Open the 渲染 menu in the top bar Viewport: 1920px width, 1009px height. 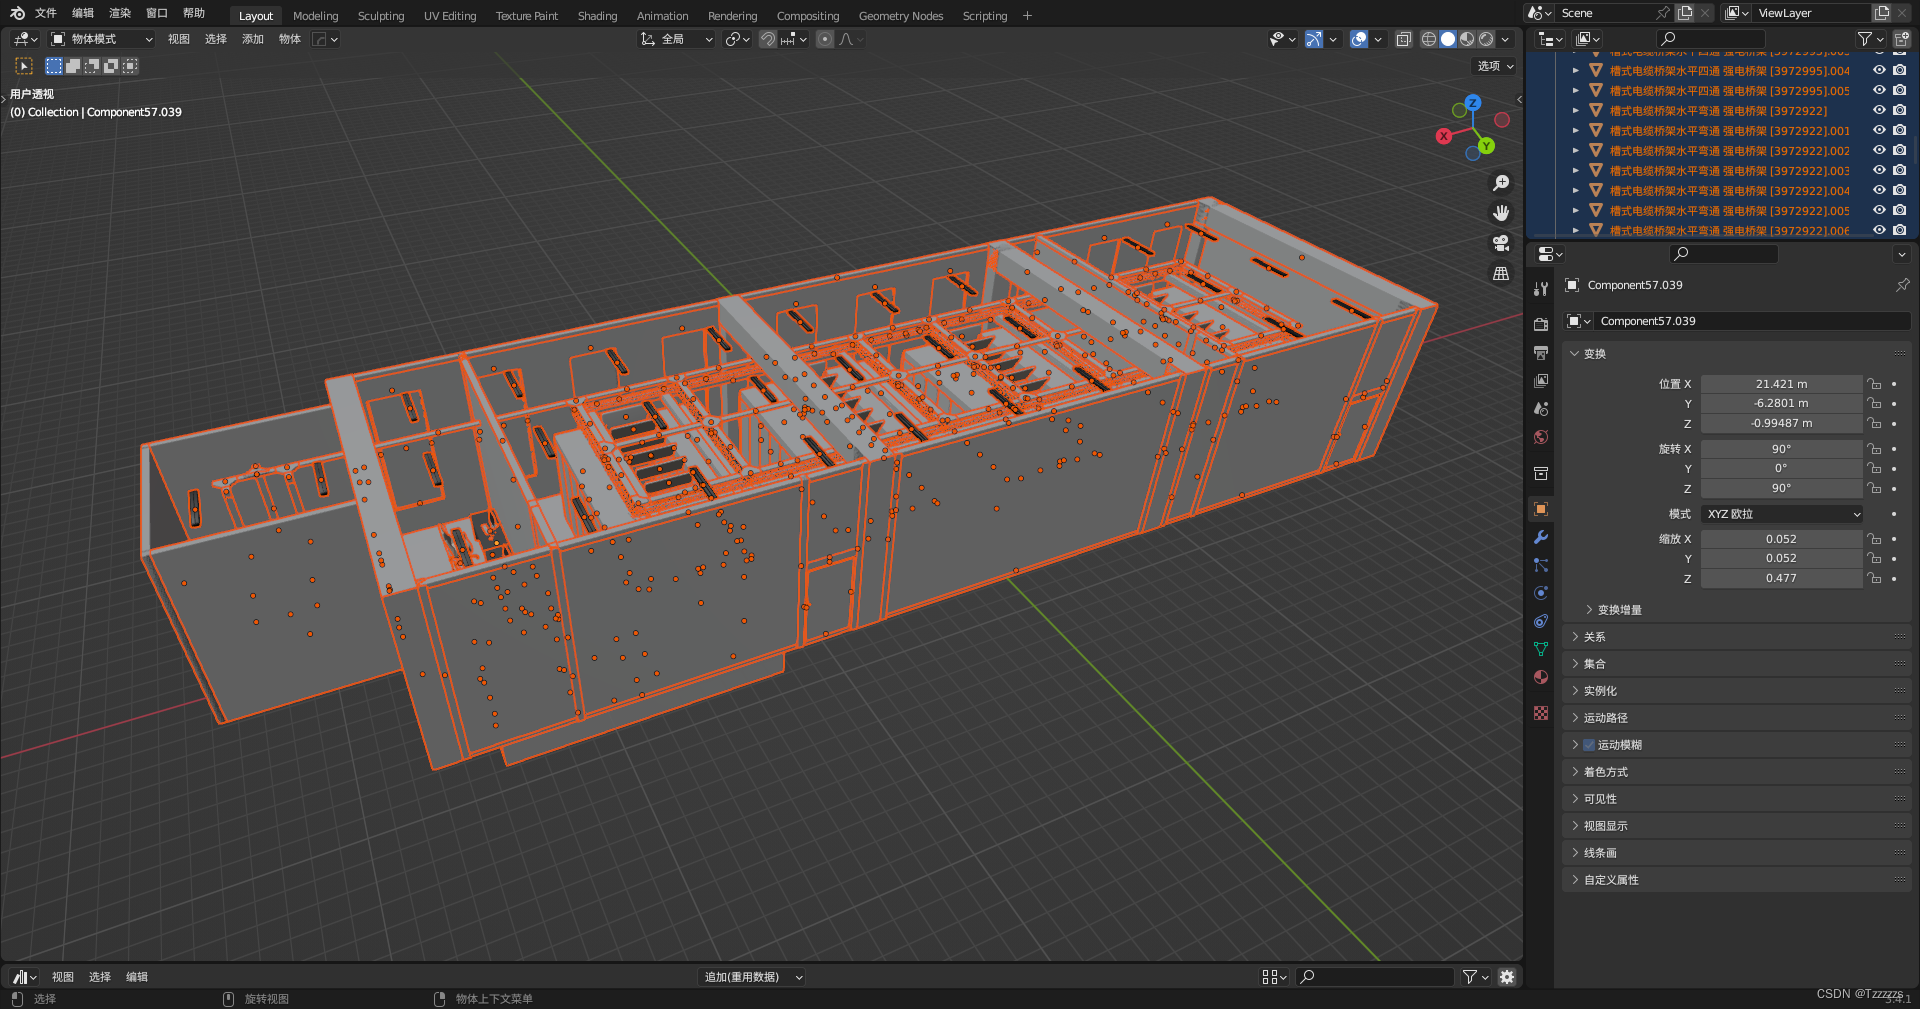click(x=119, y=13)
